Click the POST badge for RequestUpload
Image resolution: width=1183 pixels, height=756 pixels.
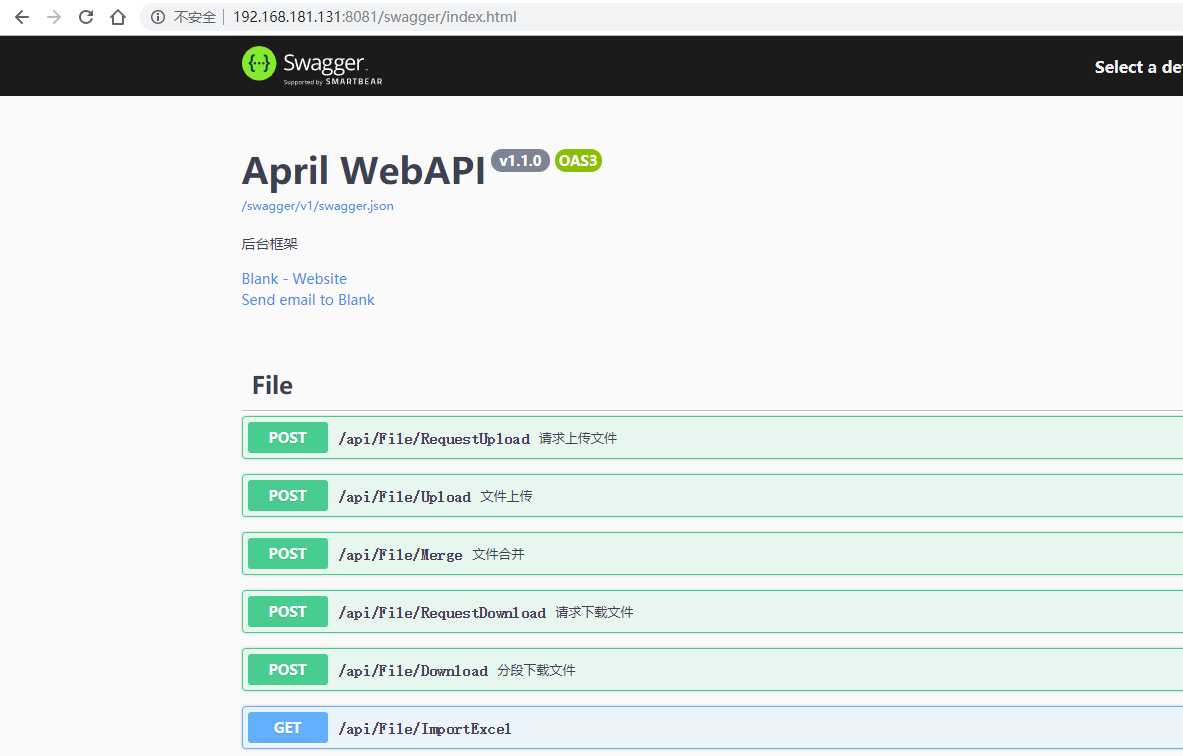287,438
